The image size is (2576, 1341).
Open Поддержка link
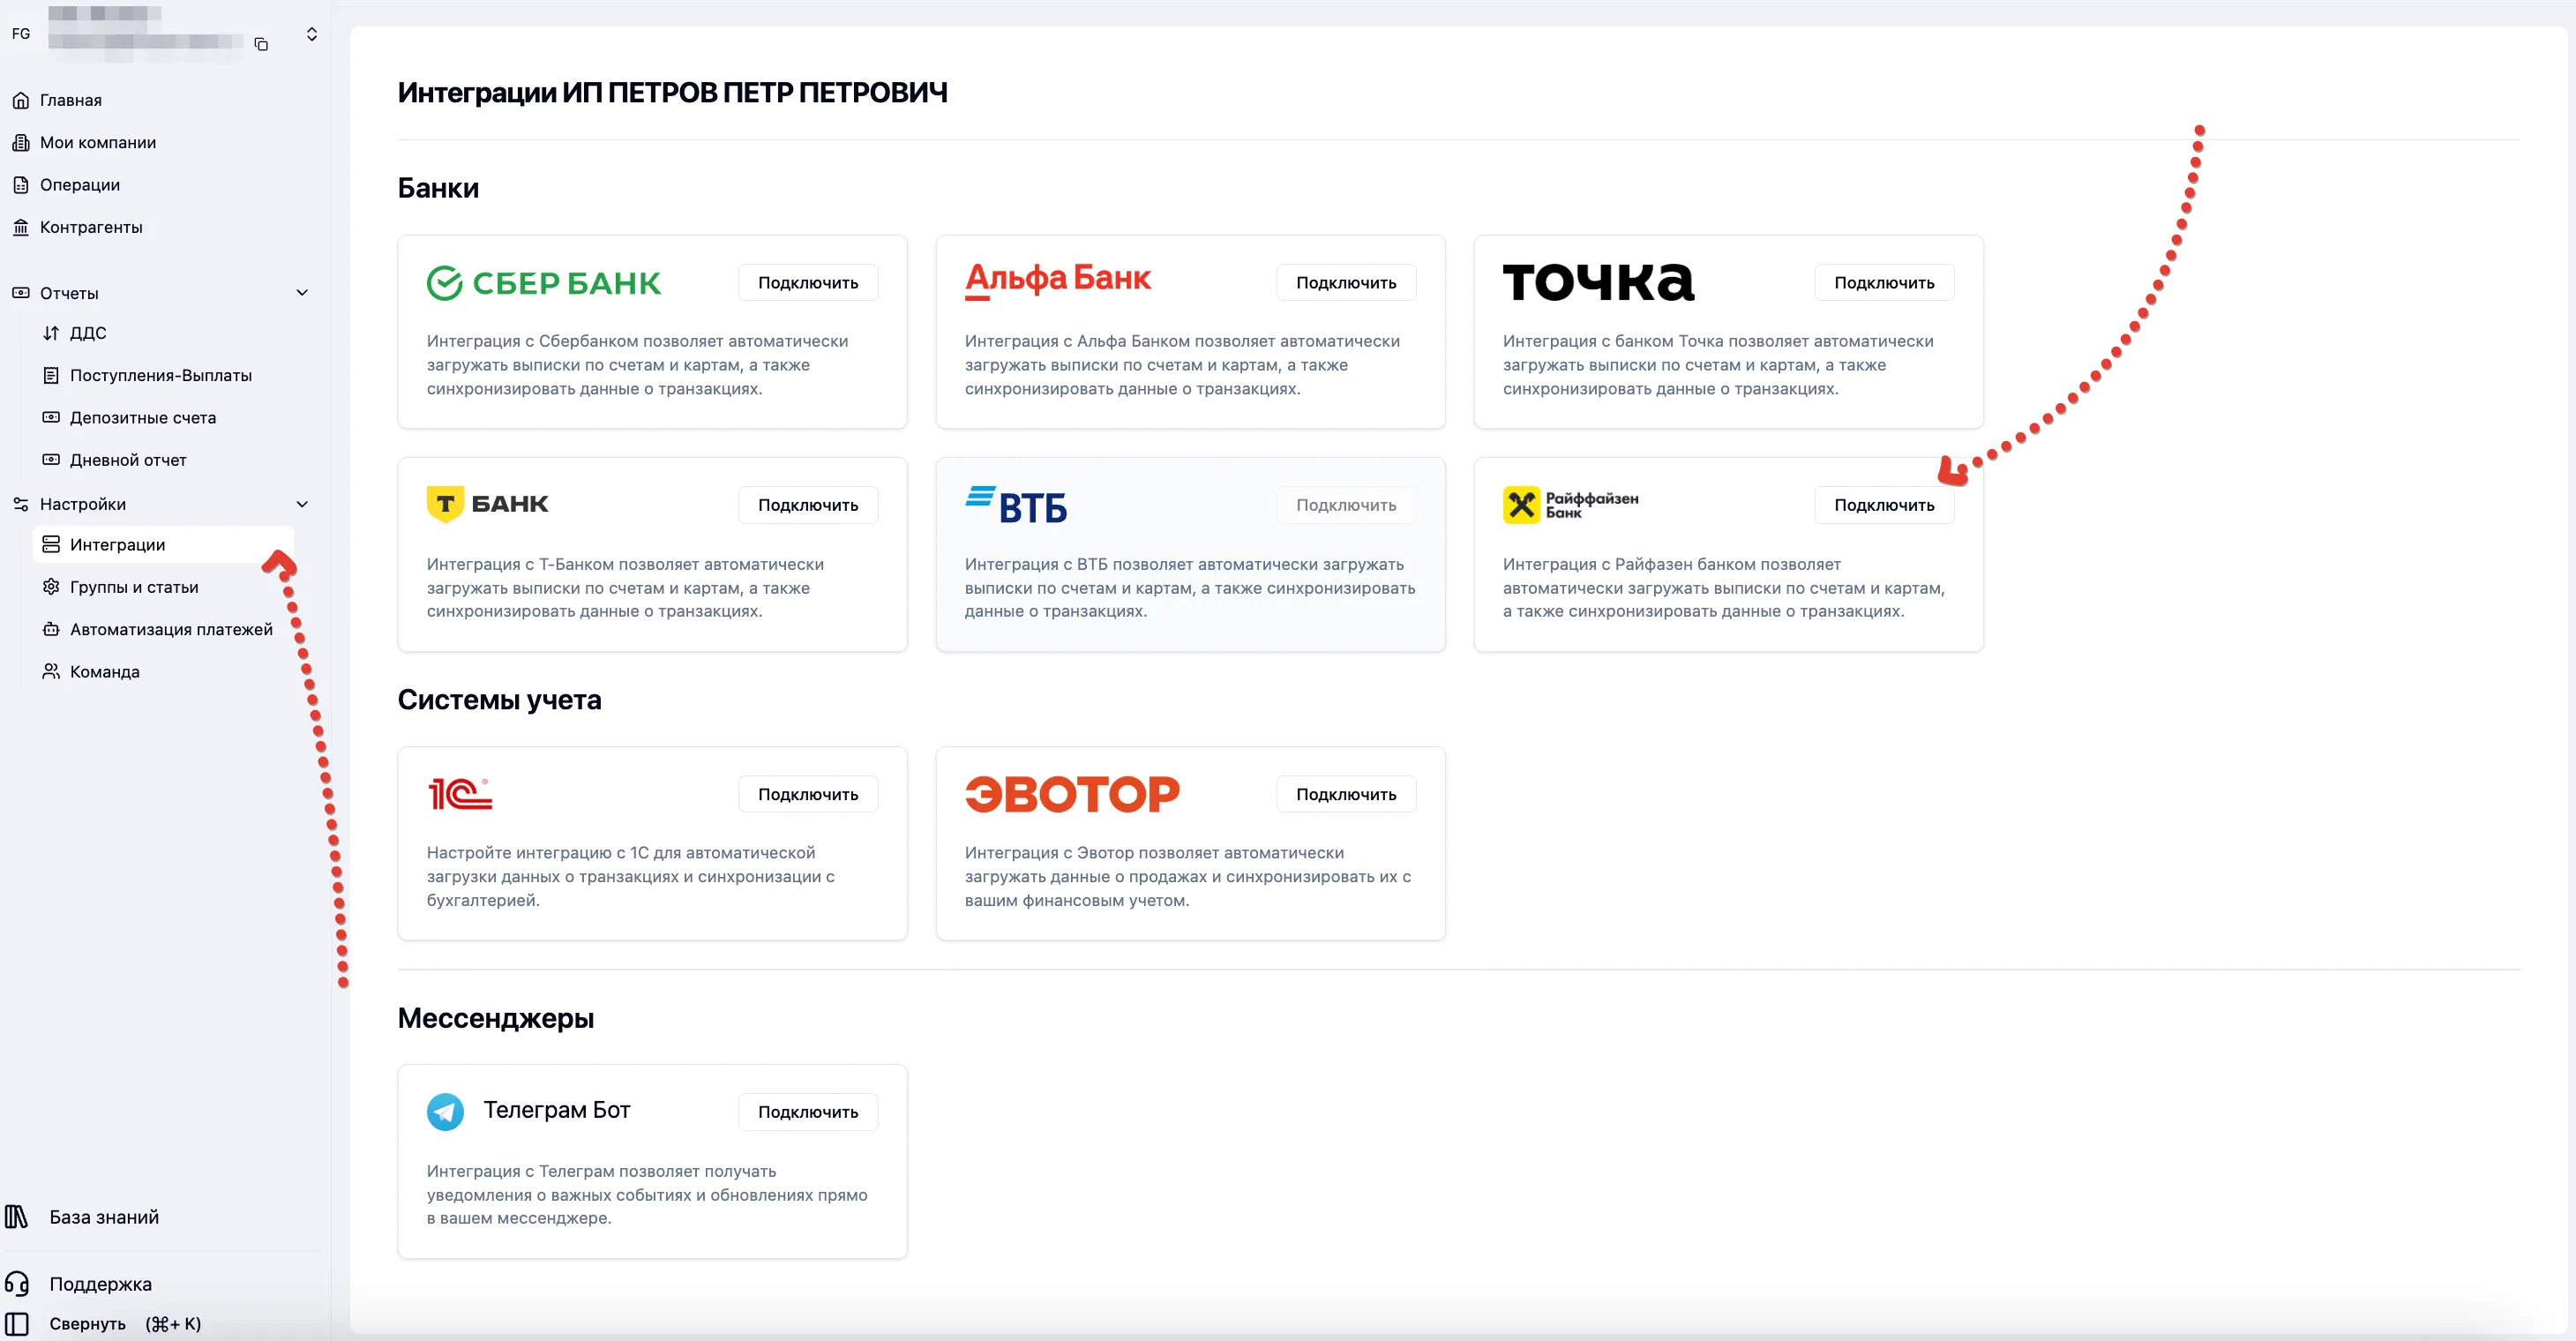pos(101,1284)
